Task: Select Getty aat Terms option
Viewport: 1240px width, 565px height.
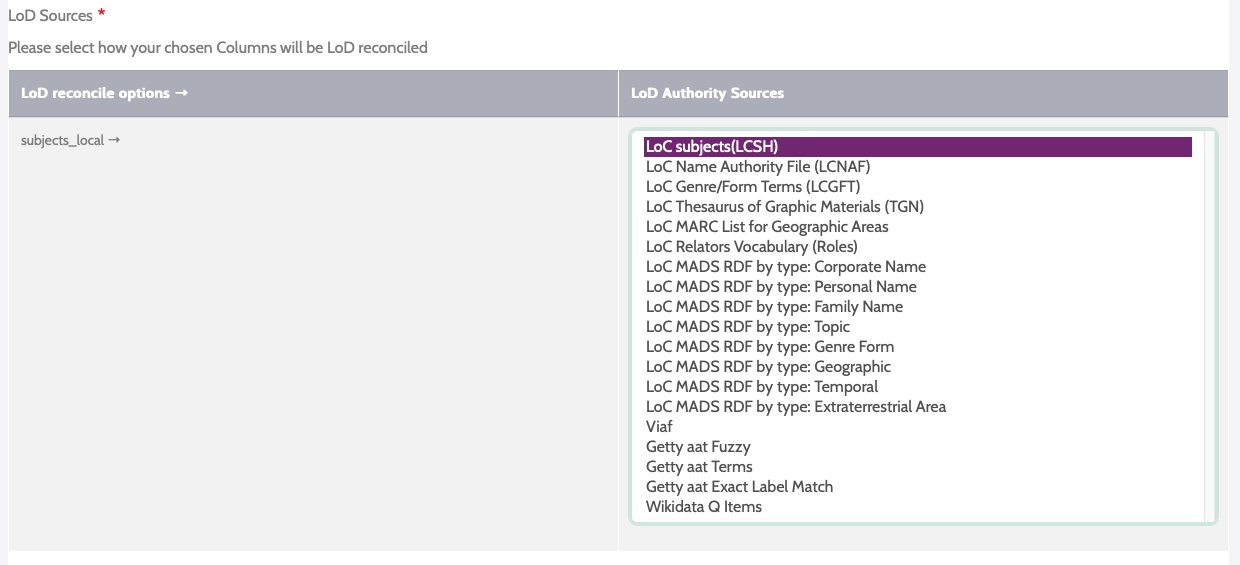Action: tap(699, 467)
